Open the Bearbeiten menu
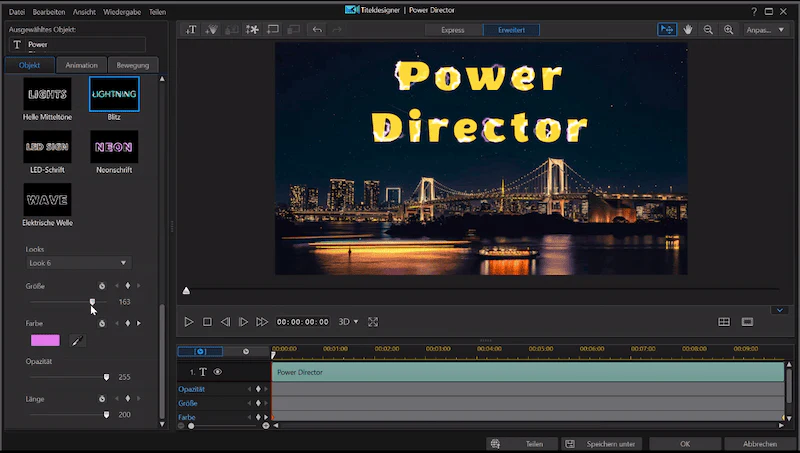The height and width of the screenshot is (453, 800). click(48, 12)
